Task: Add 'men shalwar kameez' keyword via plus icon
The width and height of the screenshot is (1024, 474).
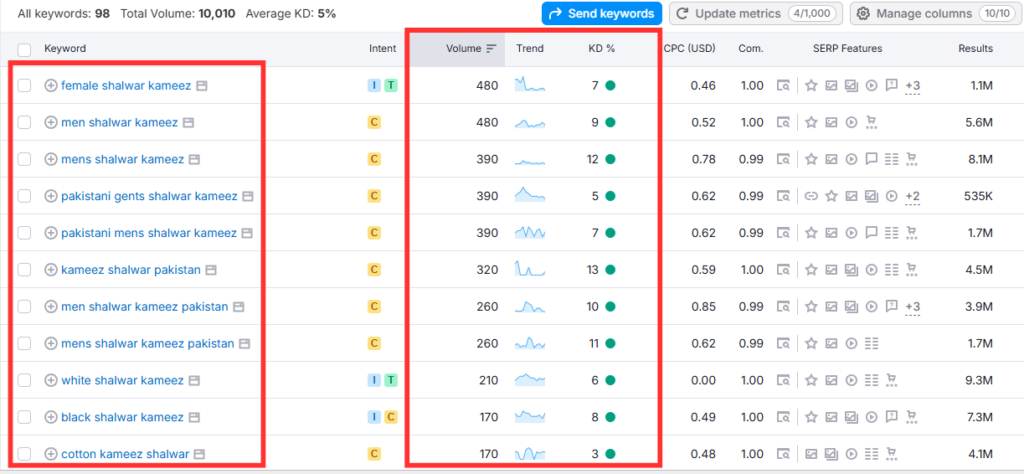Action: click(51, 122)
